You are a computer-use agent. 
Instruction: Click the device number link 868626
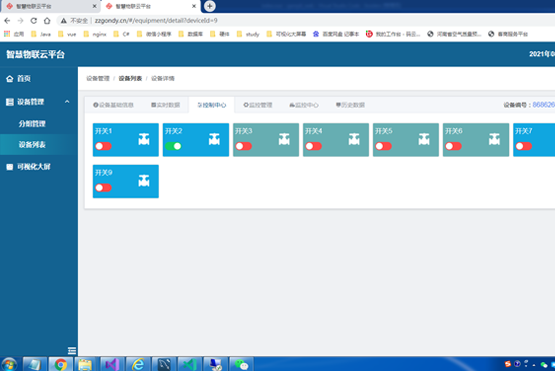544,105
